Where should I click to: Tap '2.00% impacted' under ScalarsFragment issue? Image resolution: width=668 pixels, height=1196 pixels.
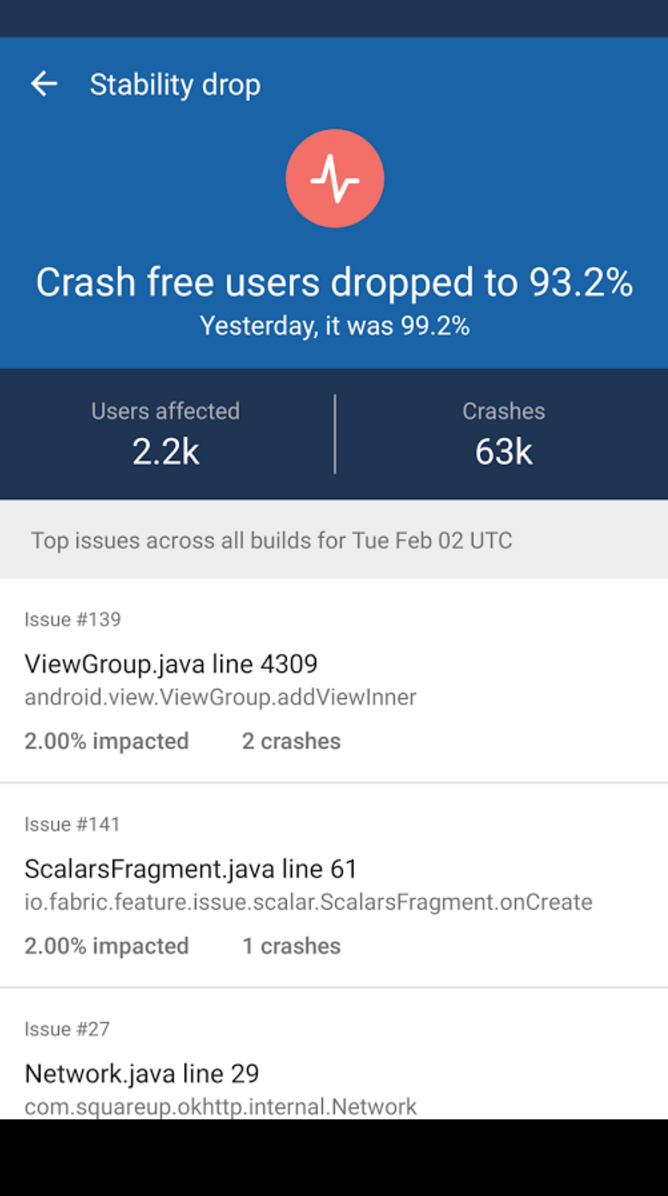click(107, 947)
